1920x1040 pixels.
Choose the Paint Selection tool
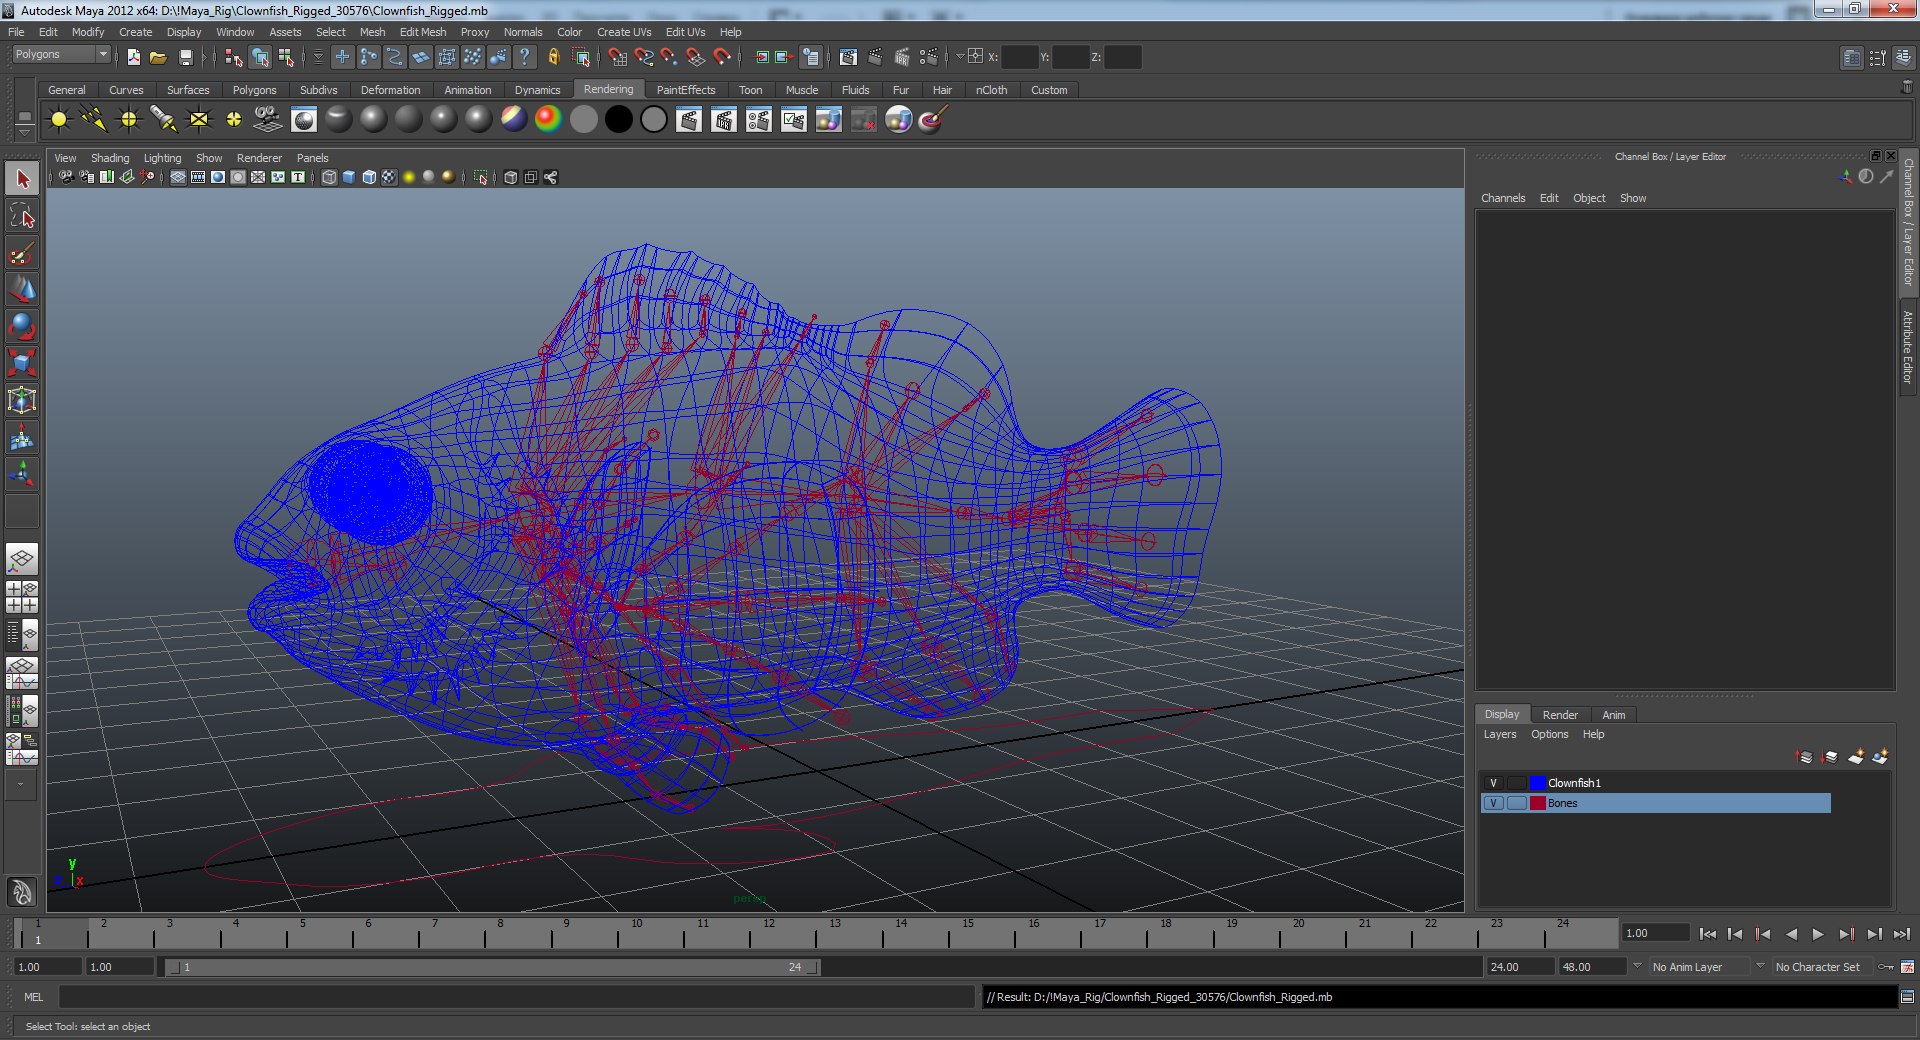[x=22, y=253]
